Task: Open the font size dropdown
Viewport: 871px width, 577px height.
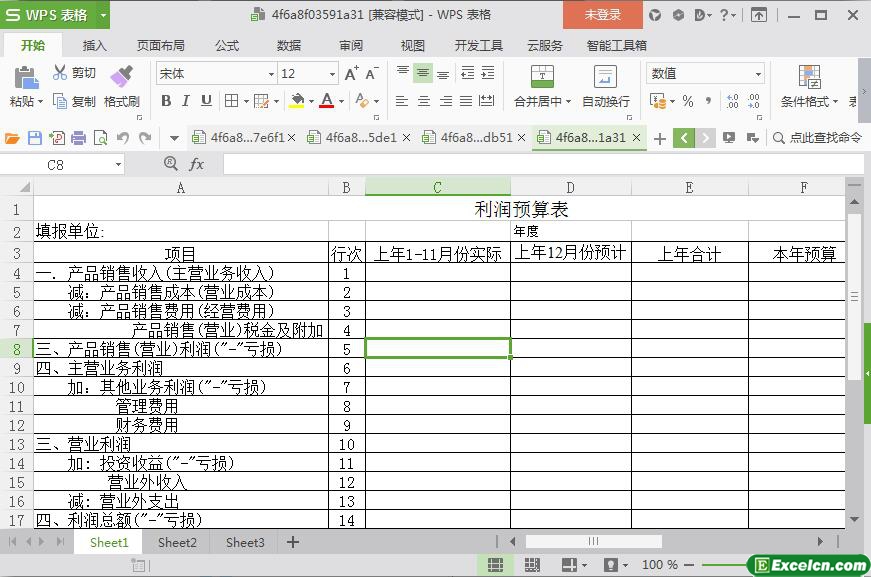Action: (332, 73)
